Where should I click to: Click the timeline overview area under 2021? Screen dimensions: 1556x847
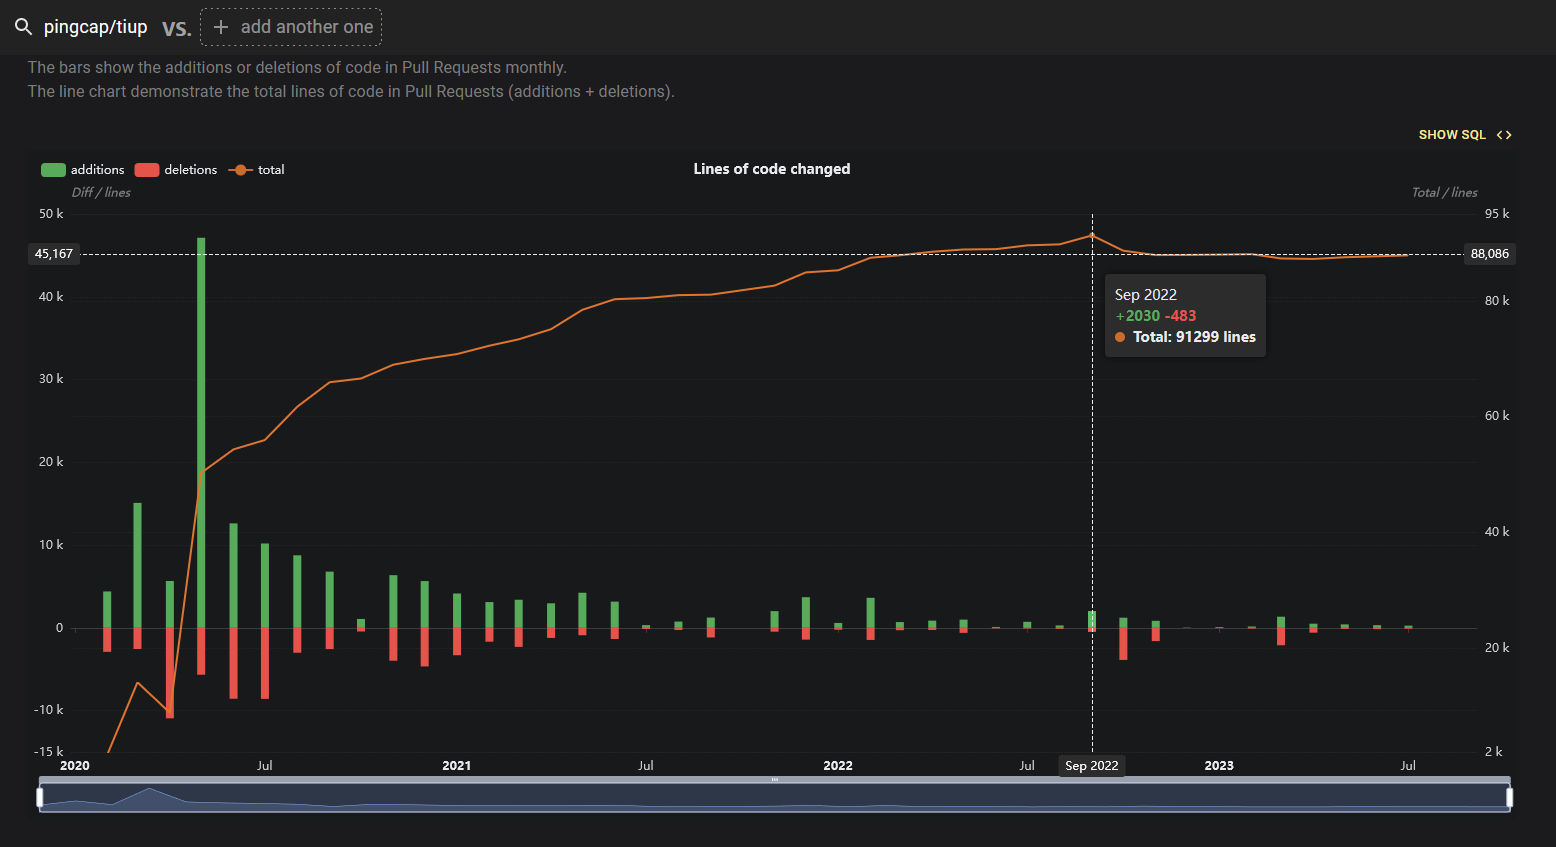pos(456,798)
